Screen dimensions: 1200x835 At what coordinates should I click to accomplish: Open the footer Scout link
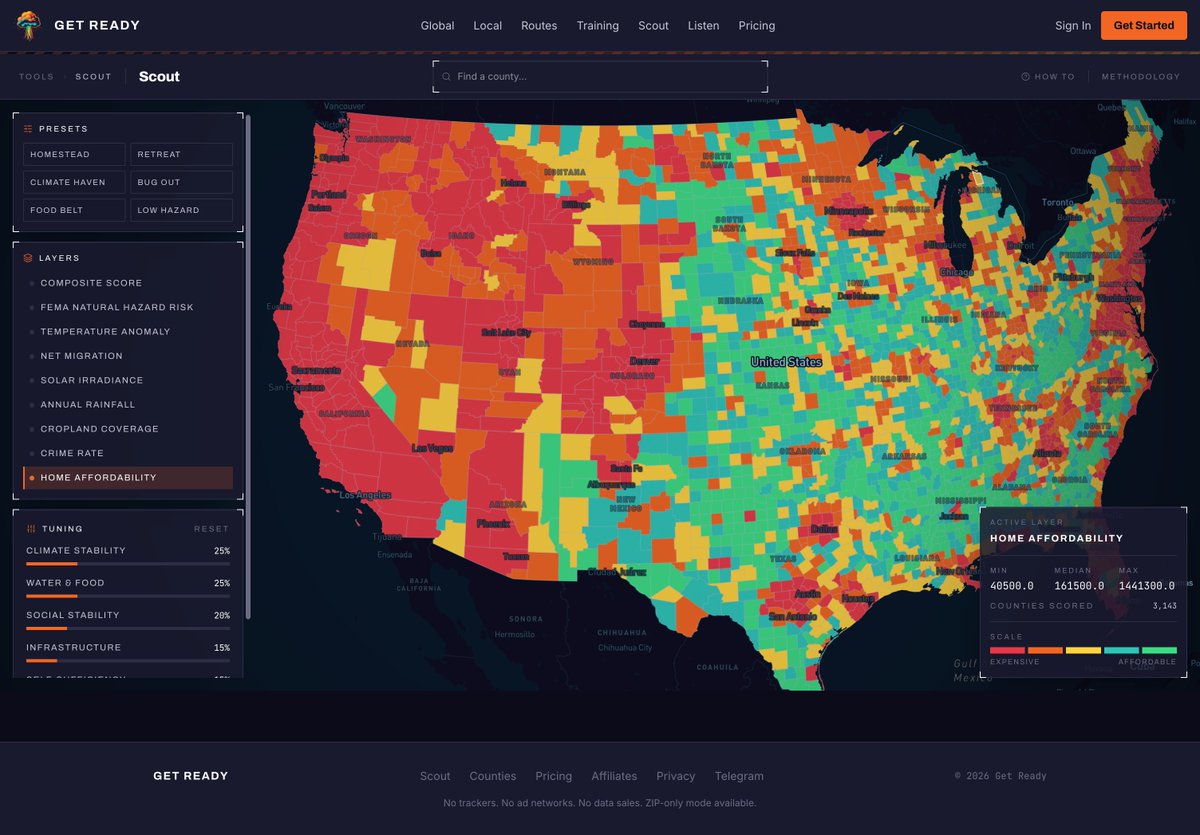coord(435,776)
